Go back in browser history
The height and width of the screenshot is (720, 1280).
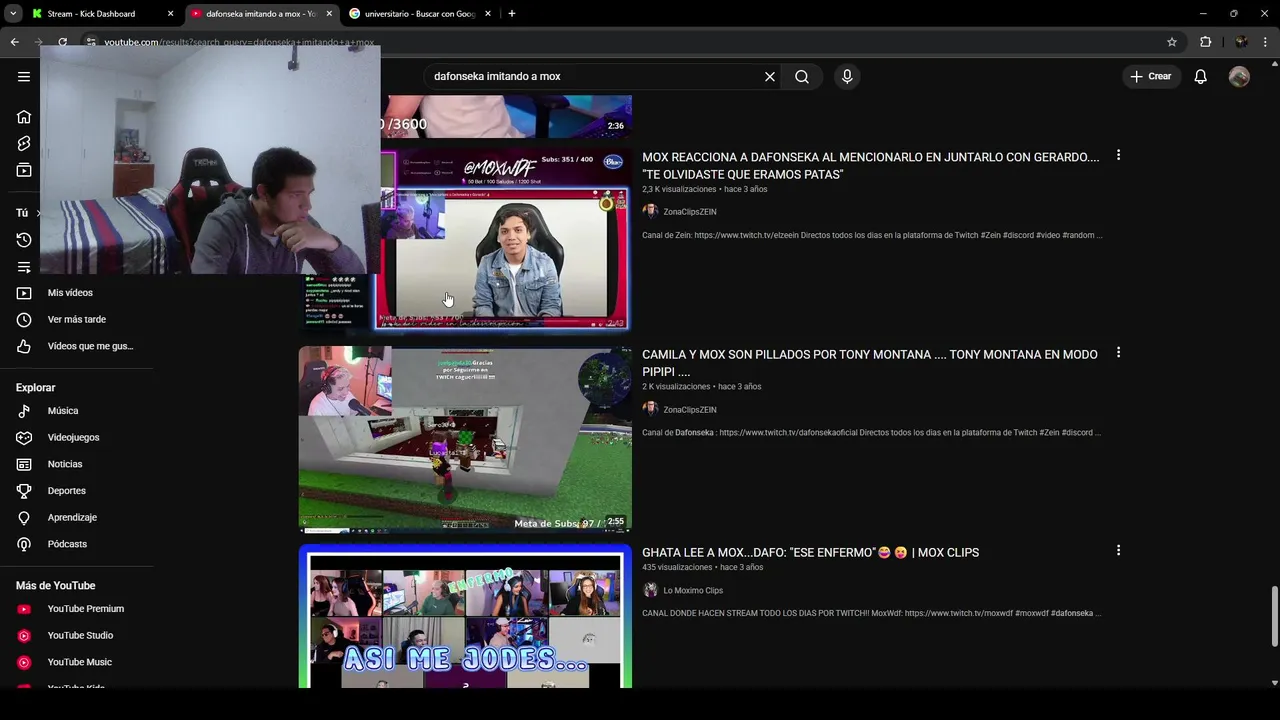tap(14, 42)
